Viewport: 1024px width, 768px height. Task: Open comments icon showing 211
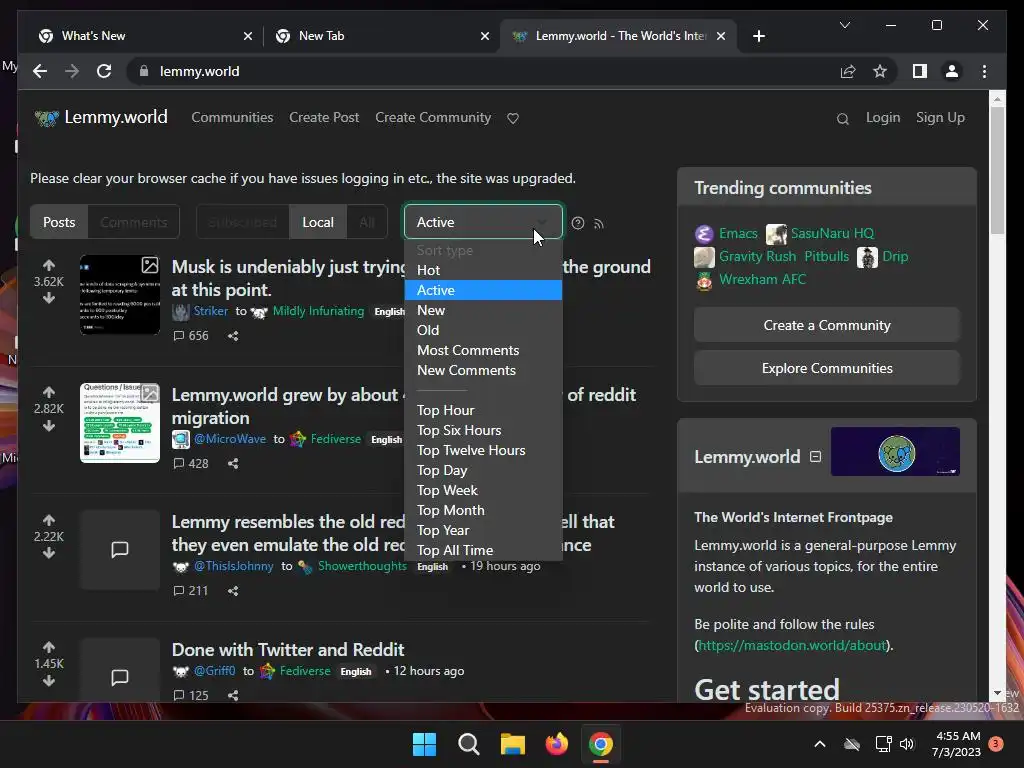(191, 590)
